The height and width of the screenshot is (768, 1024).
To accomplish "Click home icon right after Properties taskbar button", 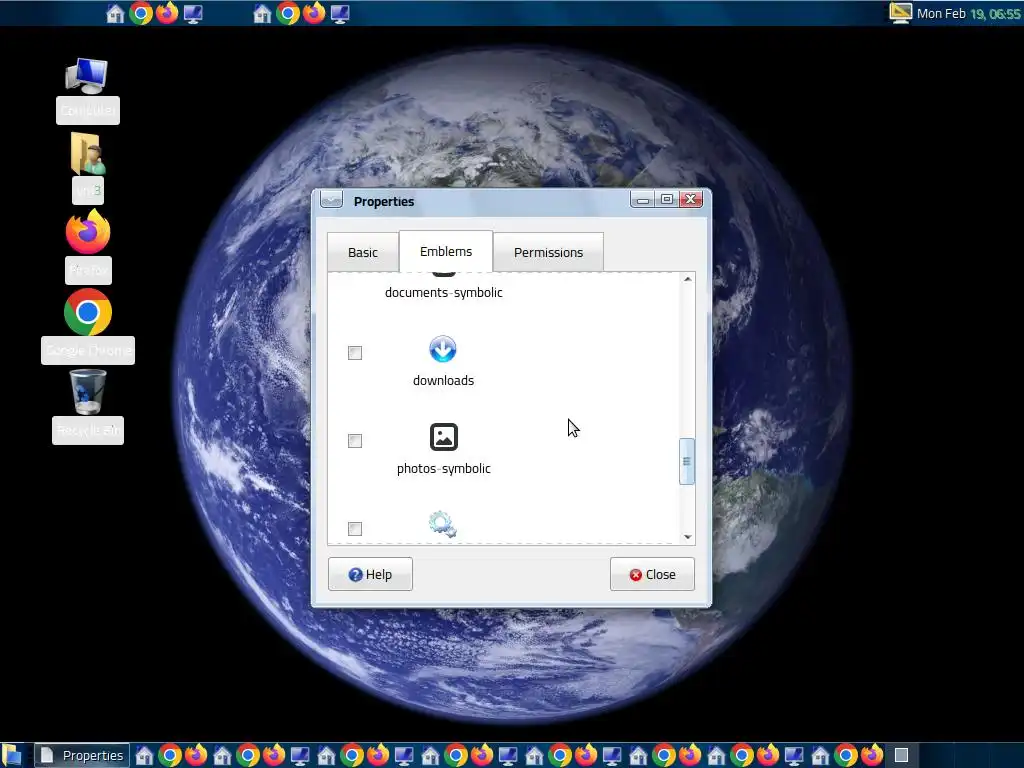I will [x=144, y=756].
